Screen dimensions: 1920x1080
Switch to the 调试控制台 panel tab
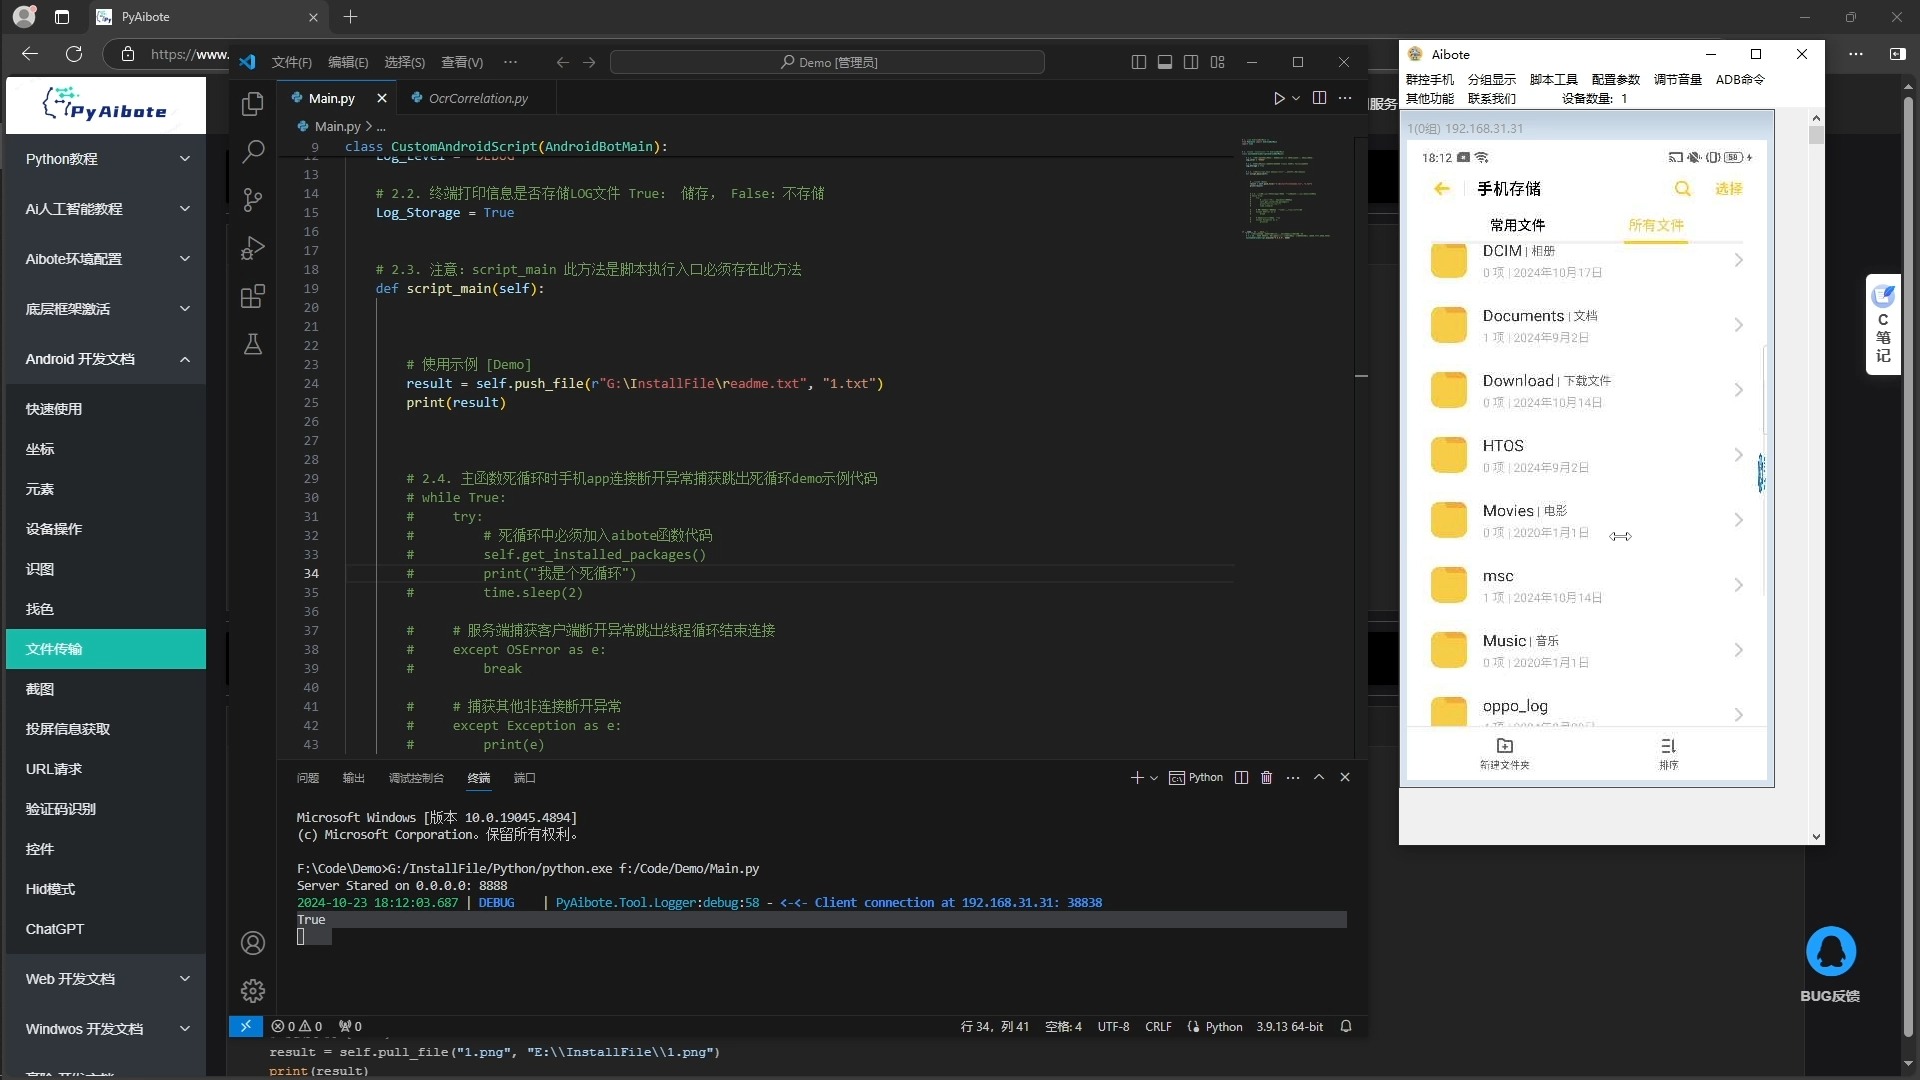(416, 777)
